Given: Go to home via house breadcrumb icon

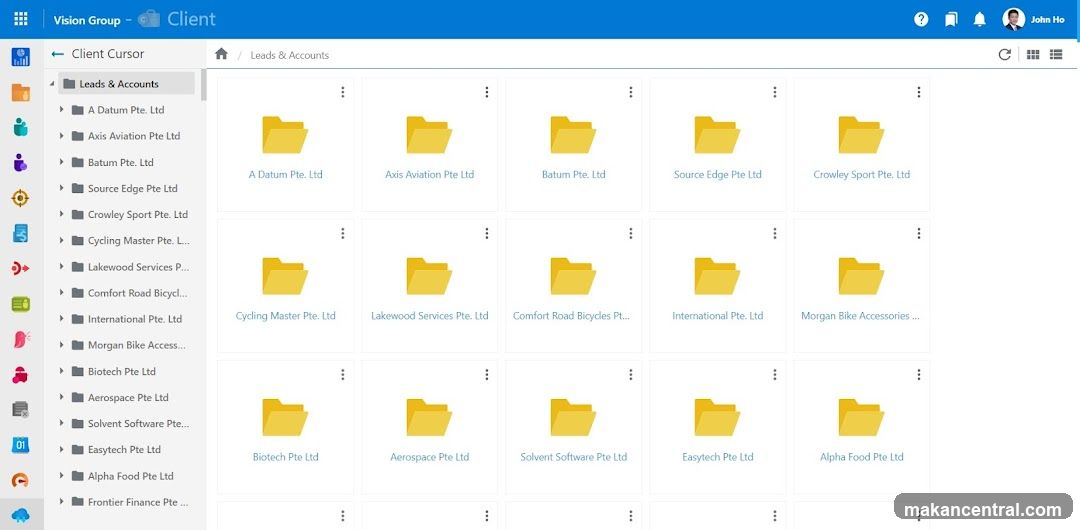Looking at the screenshot, I should click(221, 54).
